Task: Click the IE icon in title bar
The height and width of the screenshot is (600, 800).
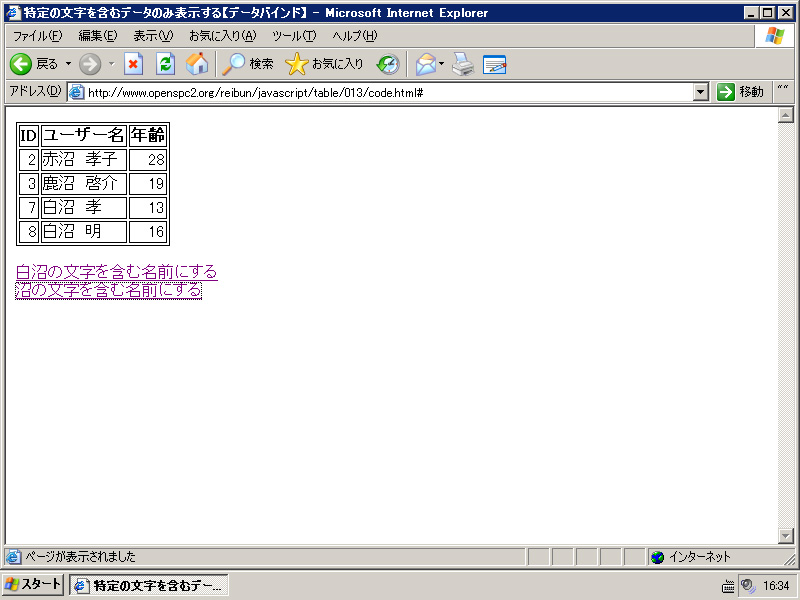Action: pyautogui.click(x=13, y=12)
